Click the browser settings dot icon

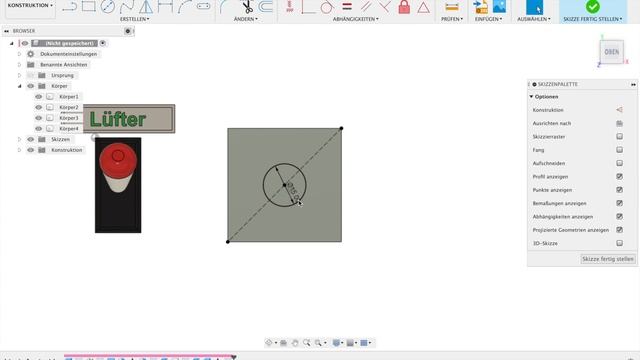pos(128,31)
